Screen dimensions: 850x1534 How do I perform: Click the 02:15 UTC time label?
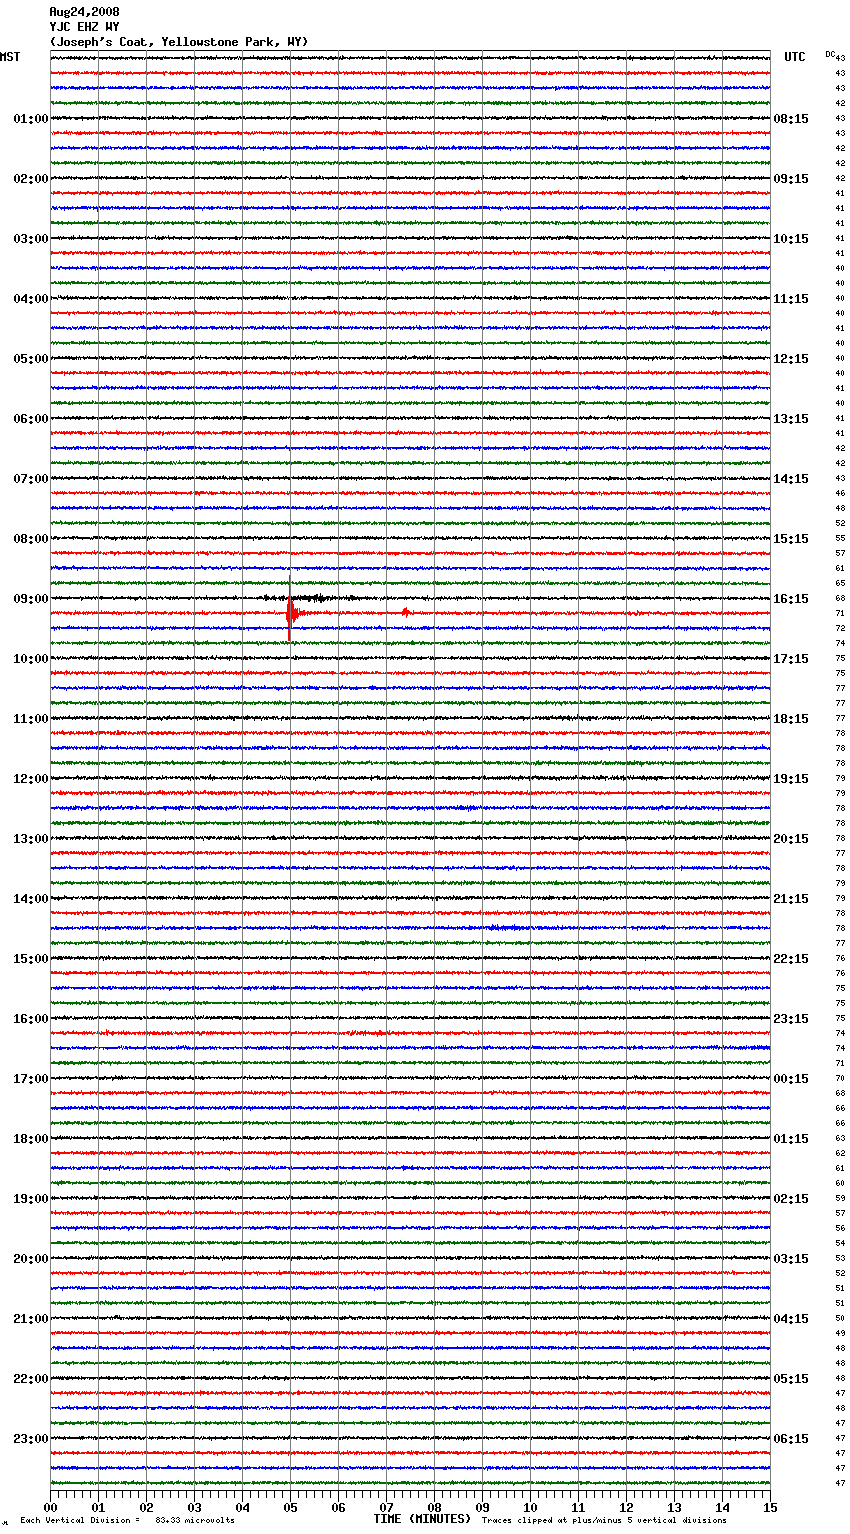[x=791, y=1199]
